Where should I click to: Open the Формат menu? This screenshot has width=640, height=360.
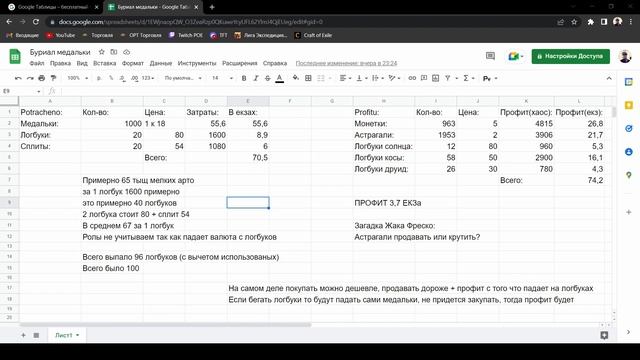[x=133, y=63]
